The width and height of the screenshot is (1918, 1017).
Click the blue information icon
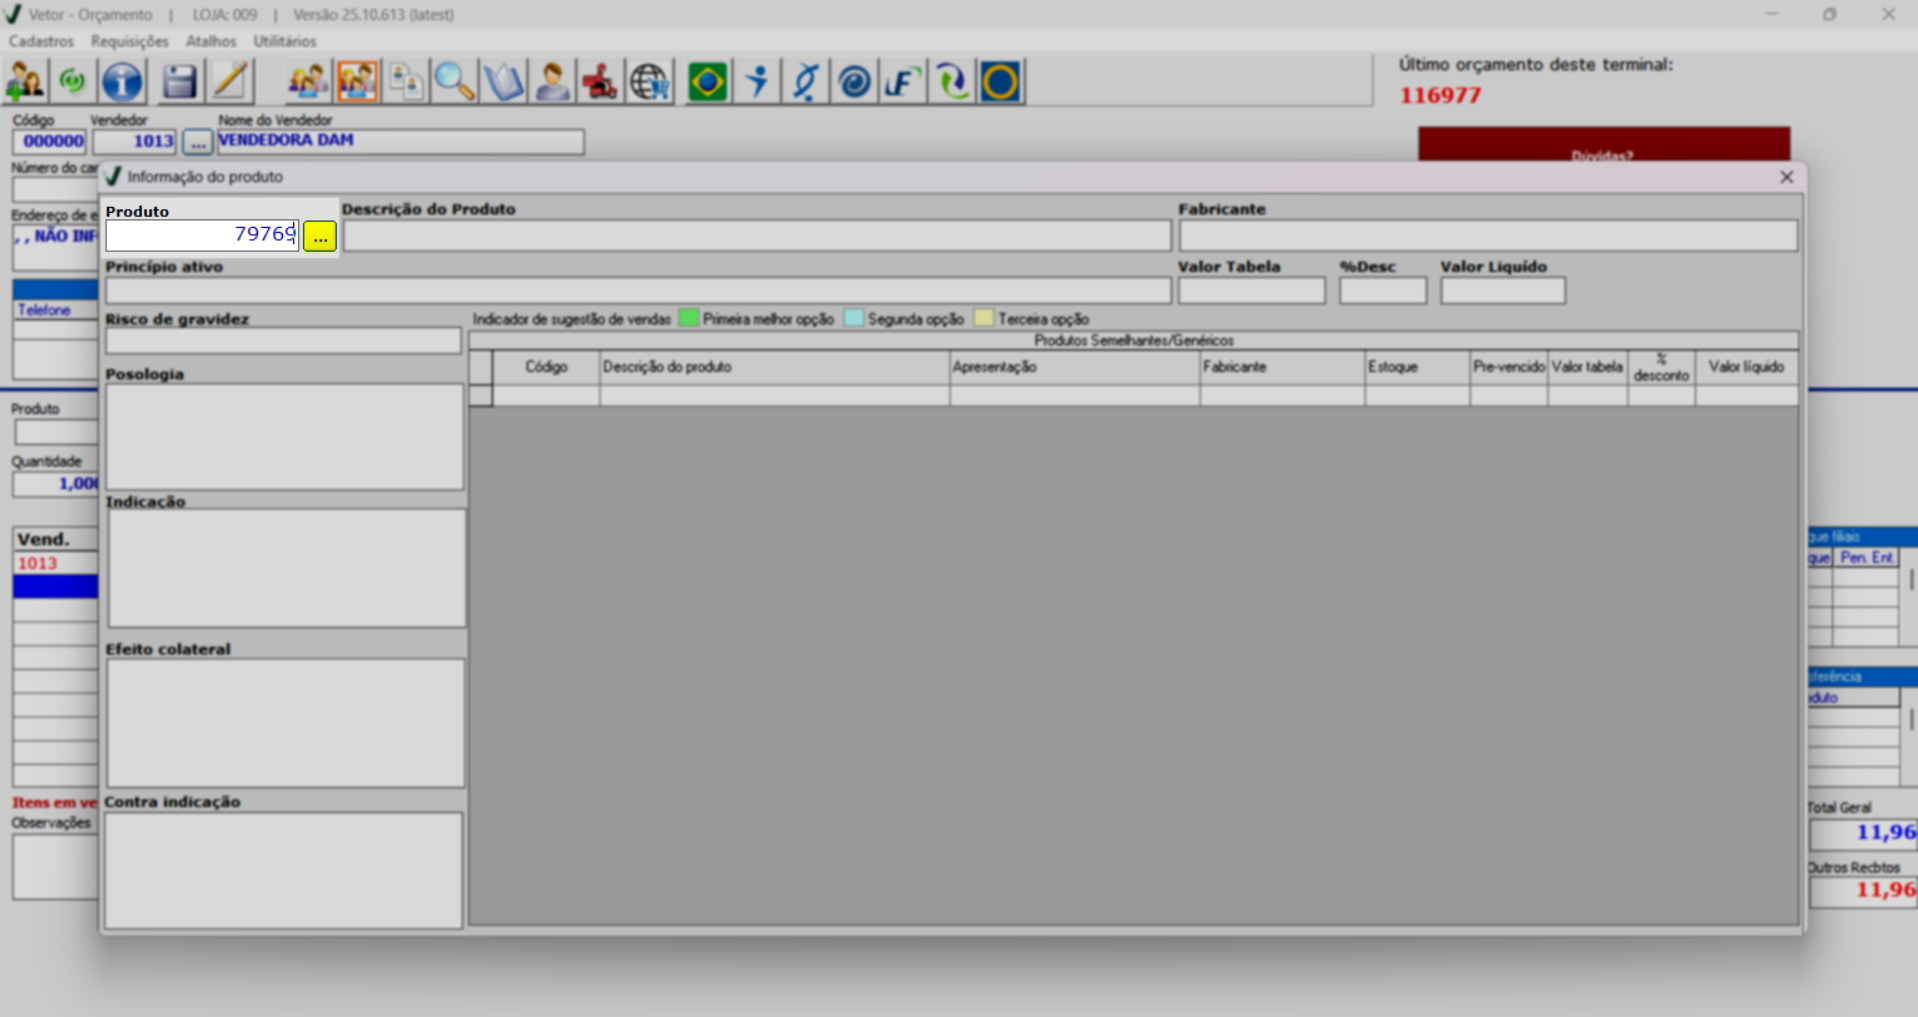[122, 82]
